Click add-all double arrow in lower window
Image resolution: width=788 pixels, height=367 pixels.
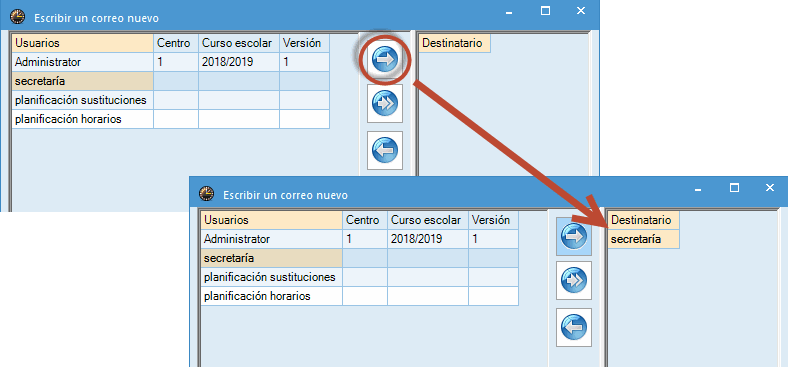click(574, 280)
